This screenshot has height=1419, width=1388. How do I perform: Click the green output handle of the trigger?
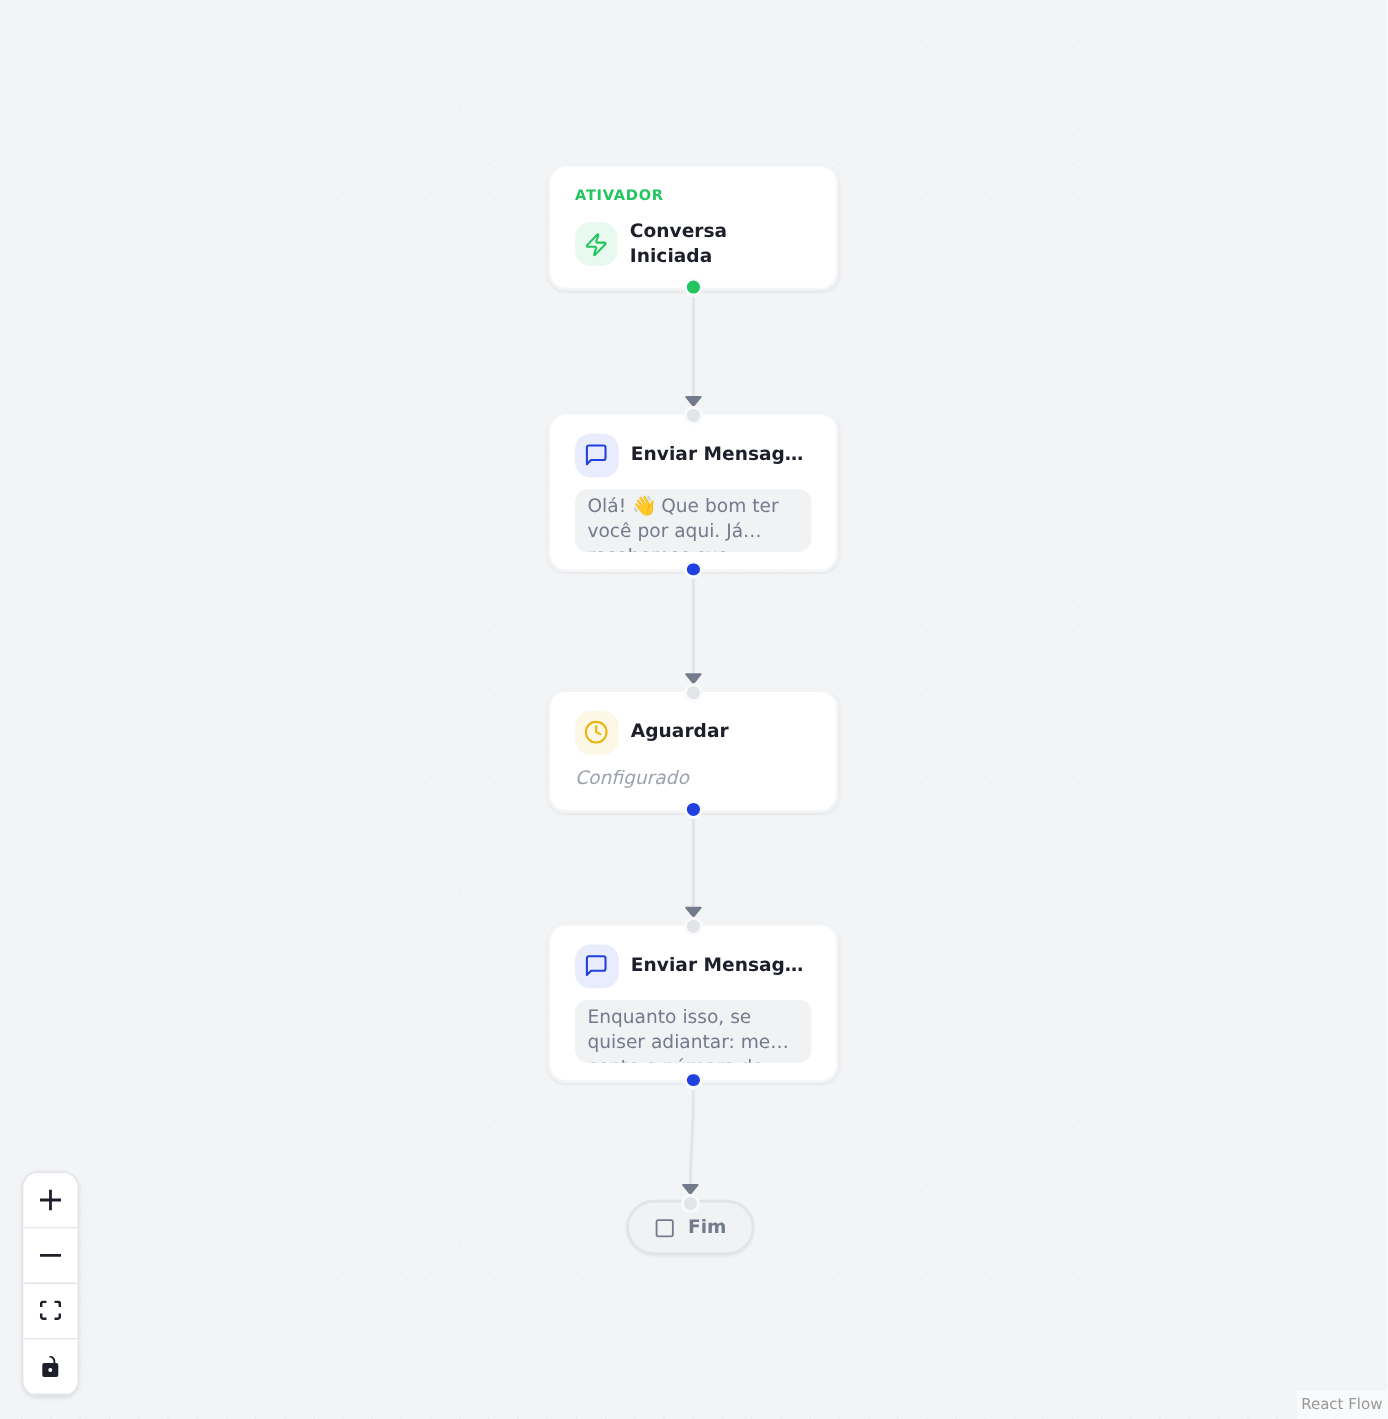tap(693, 287)
